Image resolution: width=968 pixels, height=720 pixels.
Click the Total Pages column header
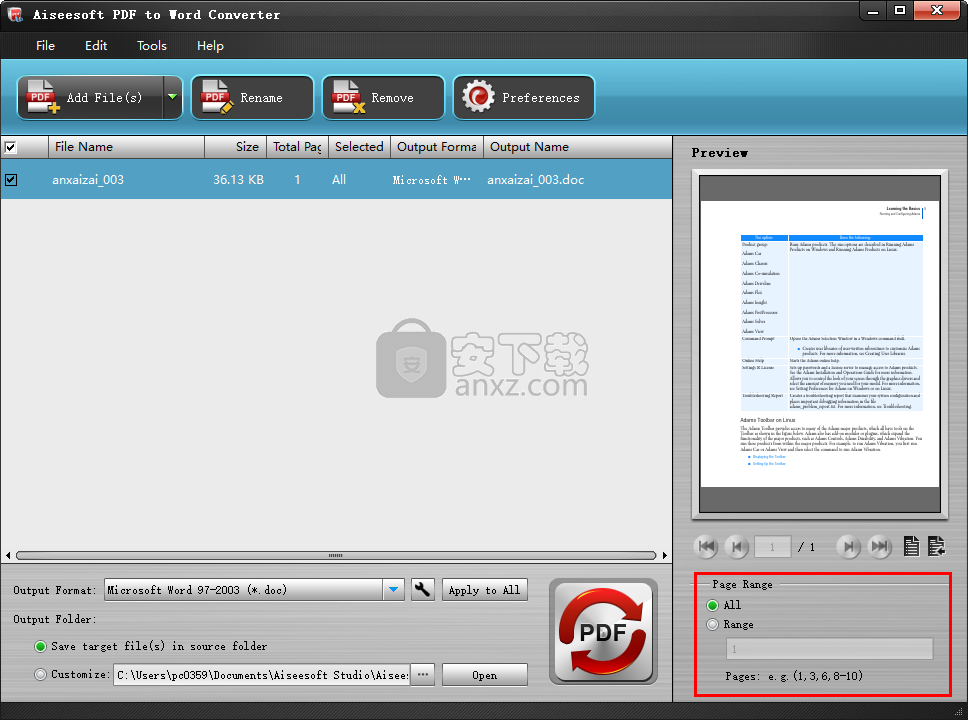tap(297, 147)
